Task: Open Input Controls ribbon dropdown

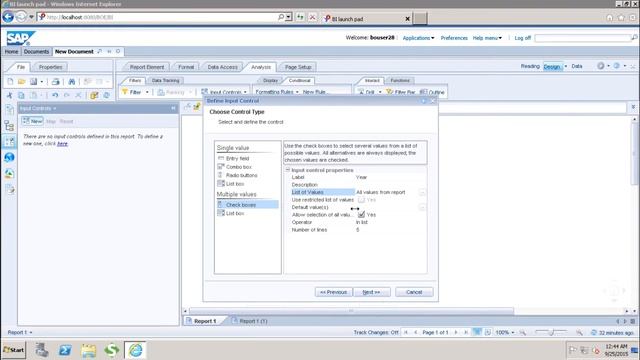Action: pos(245,92)
